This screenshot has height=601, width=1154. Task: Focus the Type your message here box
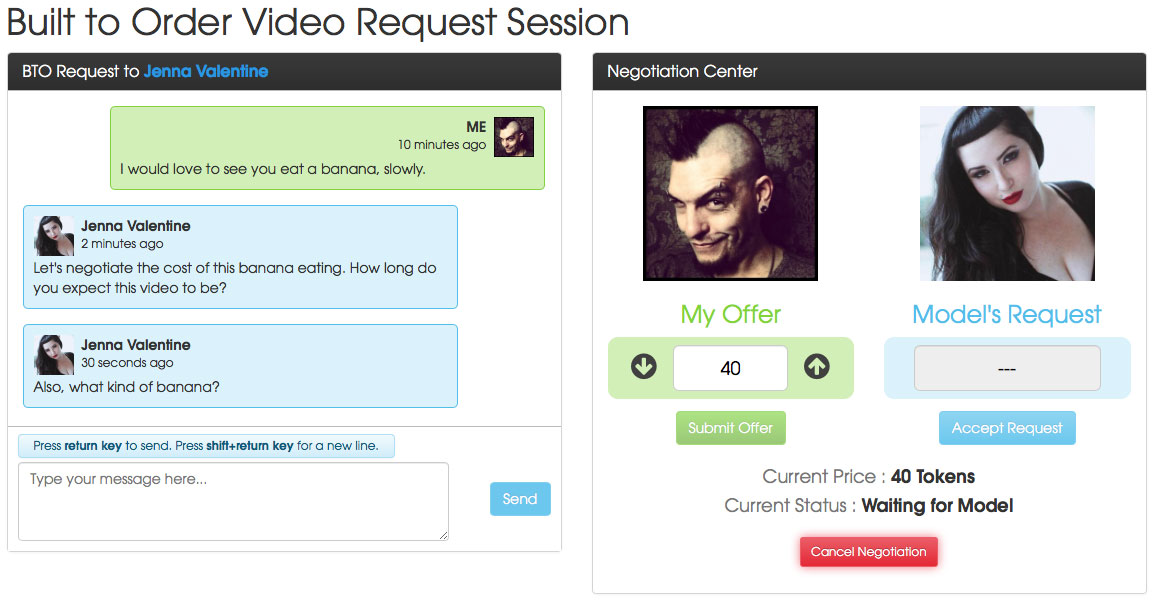[233, 502]
